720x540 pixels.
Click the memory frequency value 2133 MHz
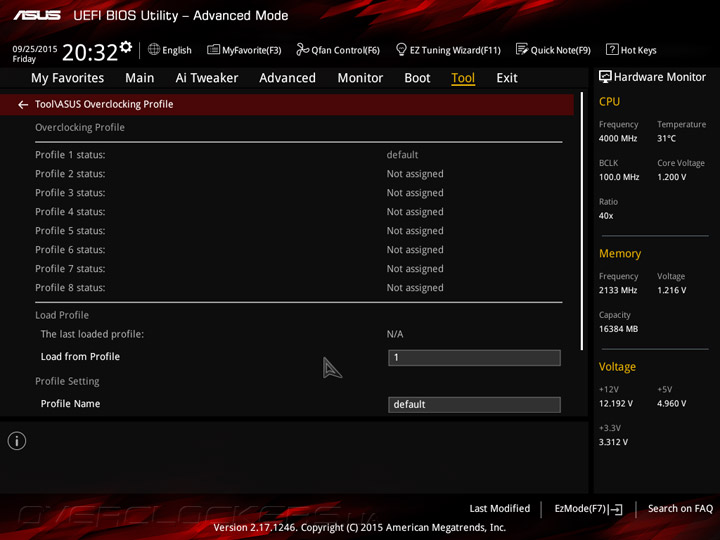click(618, 290)
